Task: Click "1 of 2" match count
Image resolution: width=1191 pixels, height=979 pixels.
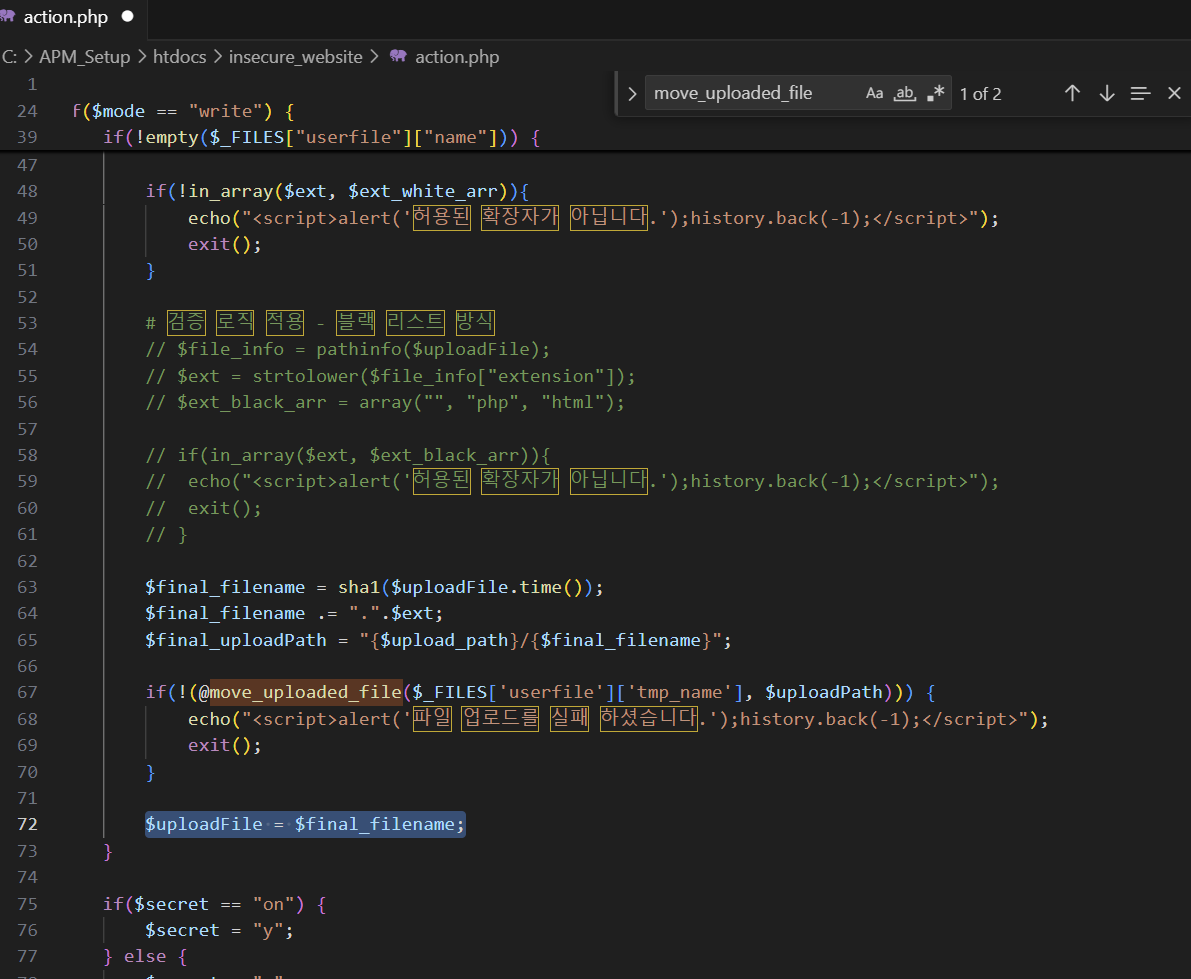Action: [x=980, y=94]
